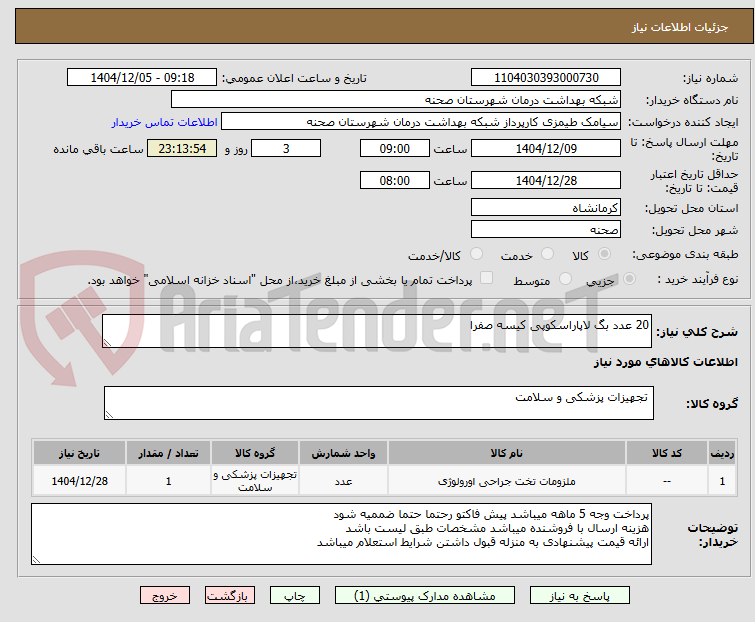Viewport: 755px width, 622px height.
Task: Click the اطلاعات کالاهای مورد نیاز heading
Action: (x=665, y=362)
